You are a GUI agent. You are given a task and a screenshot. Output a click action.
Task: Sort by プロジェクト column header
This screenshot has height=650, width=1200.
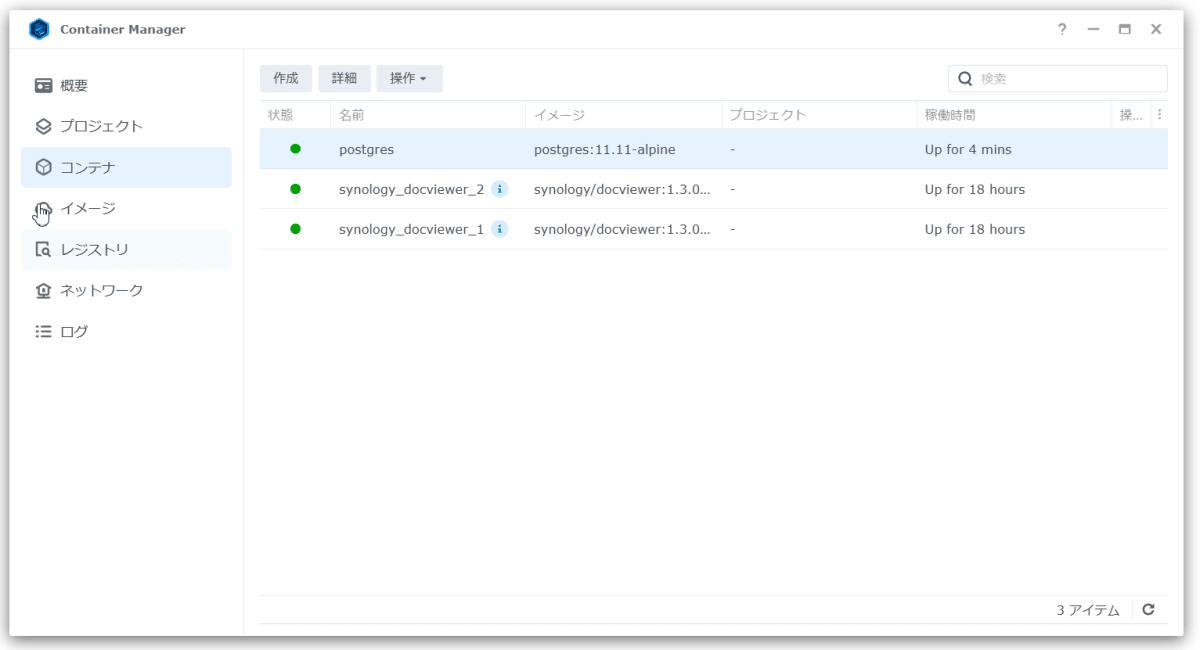(x=819, y=115)
